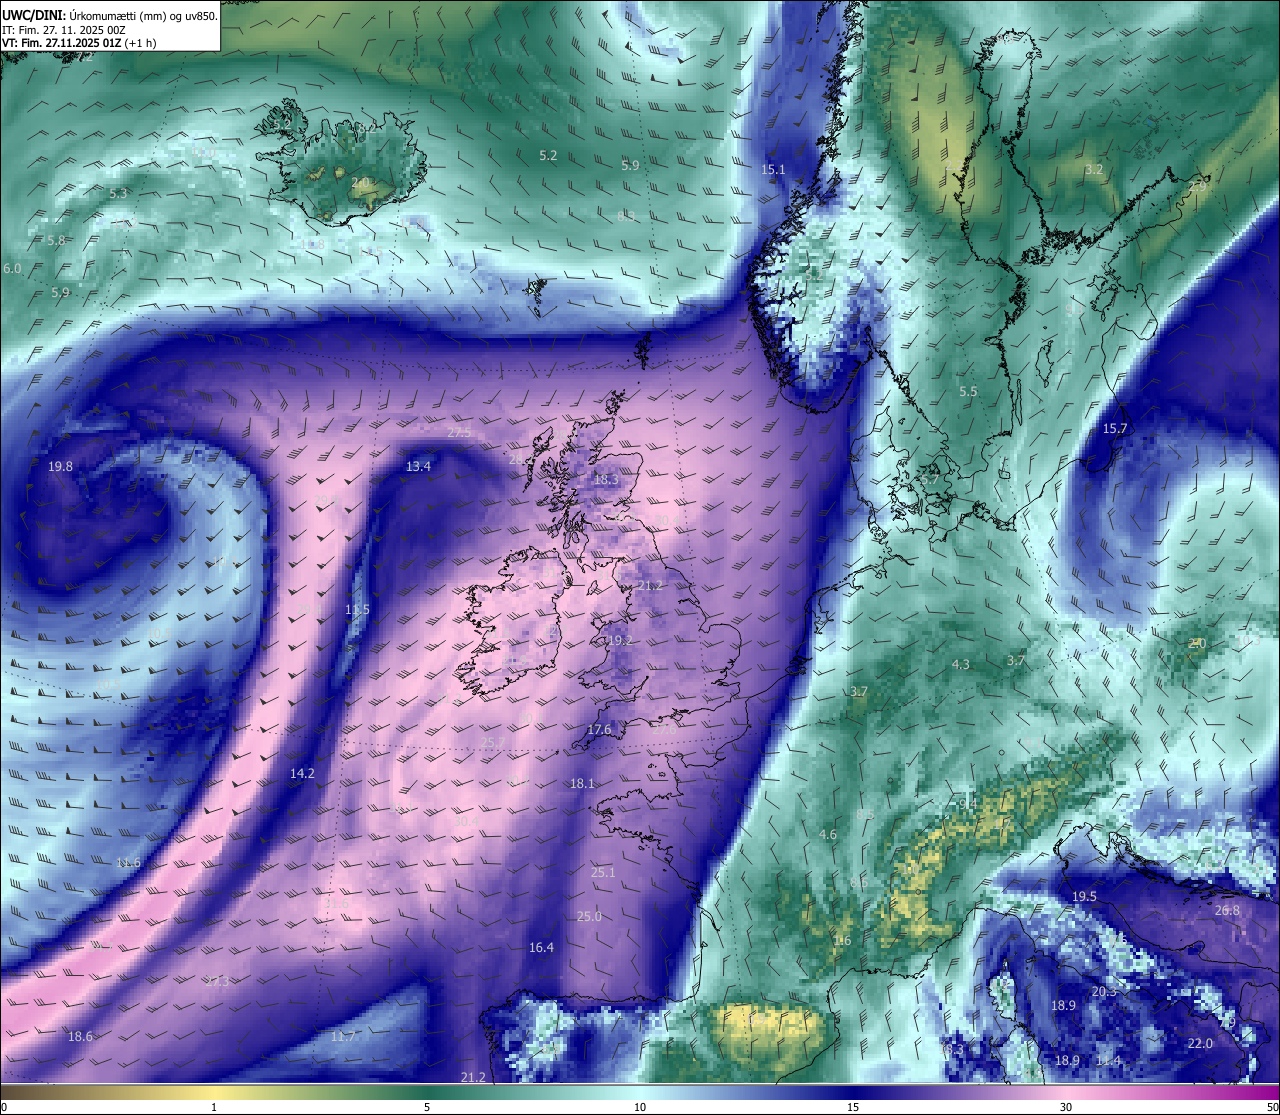1280x1115 pixels.
Task: Click the '1' tick on the color scale
Action: pos(214,1107)
